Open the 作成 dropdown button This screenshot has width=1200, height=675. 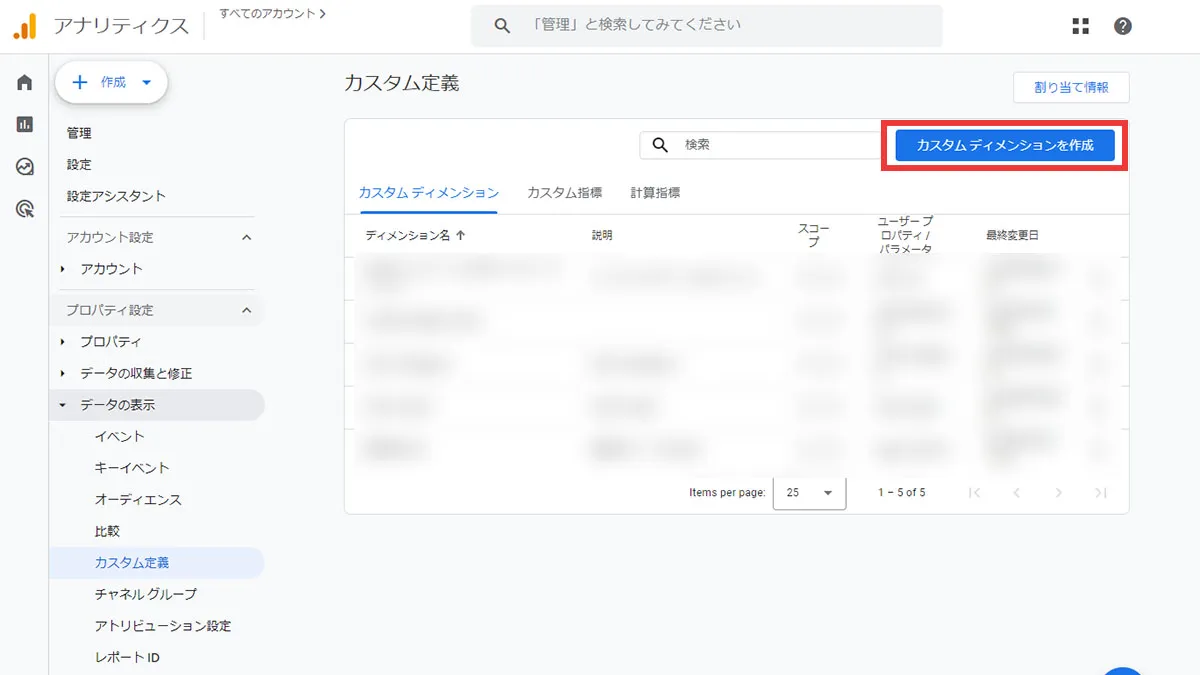coord(111,83)
